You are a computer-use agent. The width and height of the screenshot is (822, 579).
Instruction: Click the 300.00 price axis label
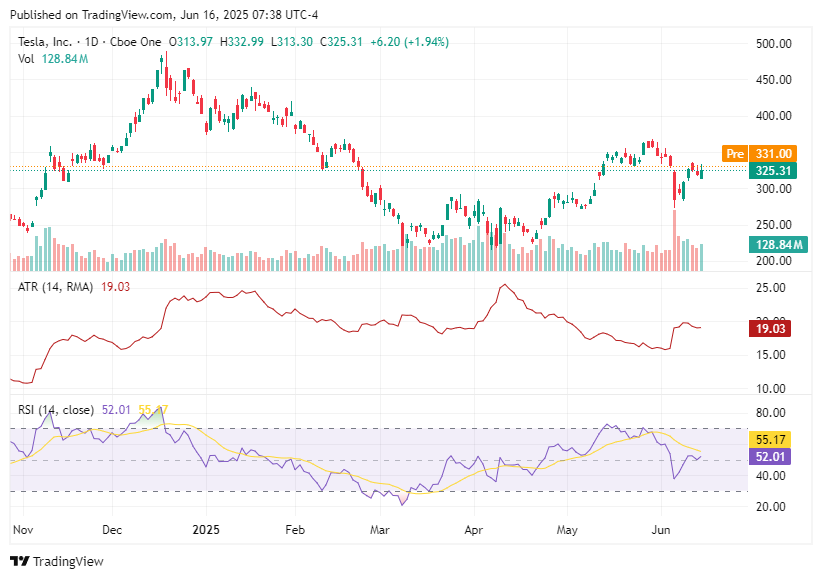[x=773, y=188]
